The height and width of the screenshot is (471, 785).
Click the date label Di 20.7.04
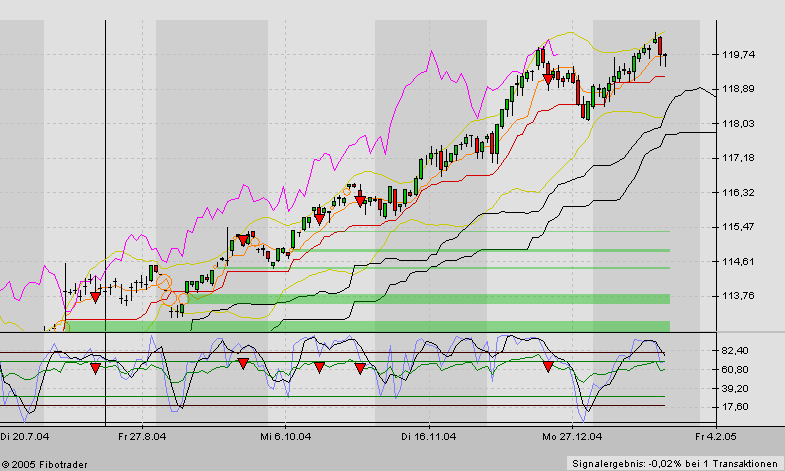pyautogui.click(x=25, y=437)
